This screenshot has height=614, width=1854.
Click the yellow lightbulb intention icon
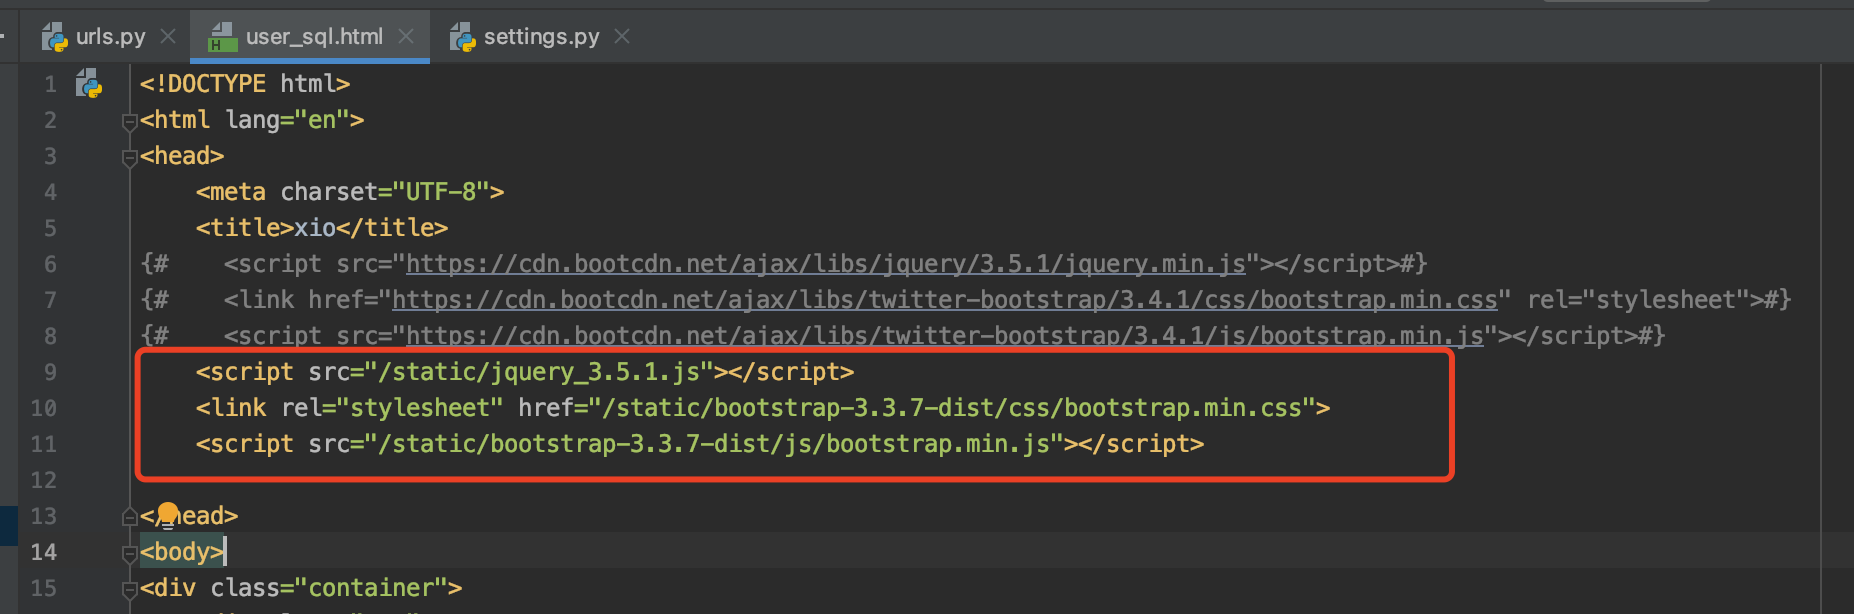point(168,514)
